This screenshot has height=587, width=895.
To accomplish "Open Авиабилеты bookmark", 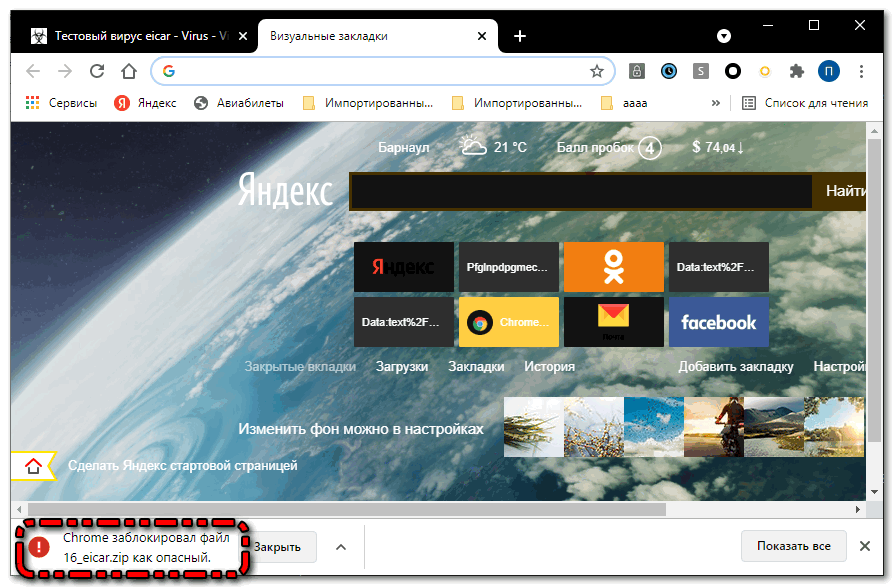I will [x=239, y=103].
